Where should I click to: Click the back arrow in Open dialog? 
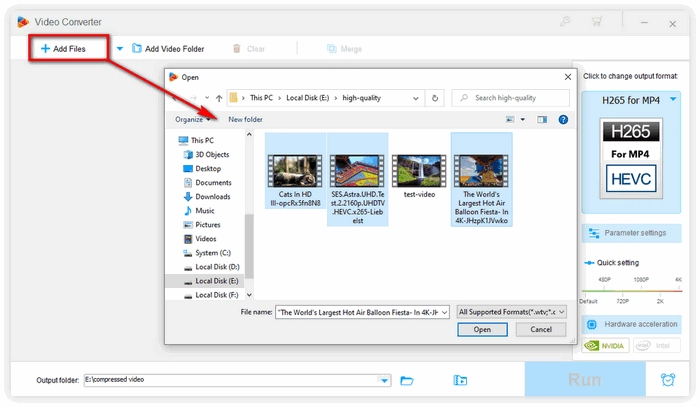tap(175, 98)
